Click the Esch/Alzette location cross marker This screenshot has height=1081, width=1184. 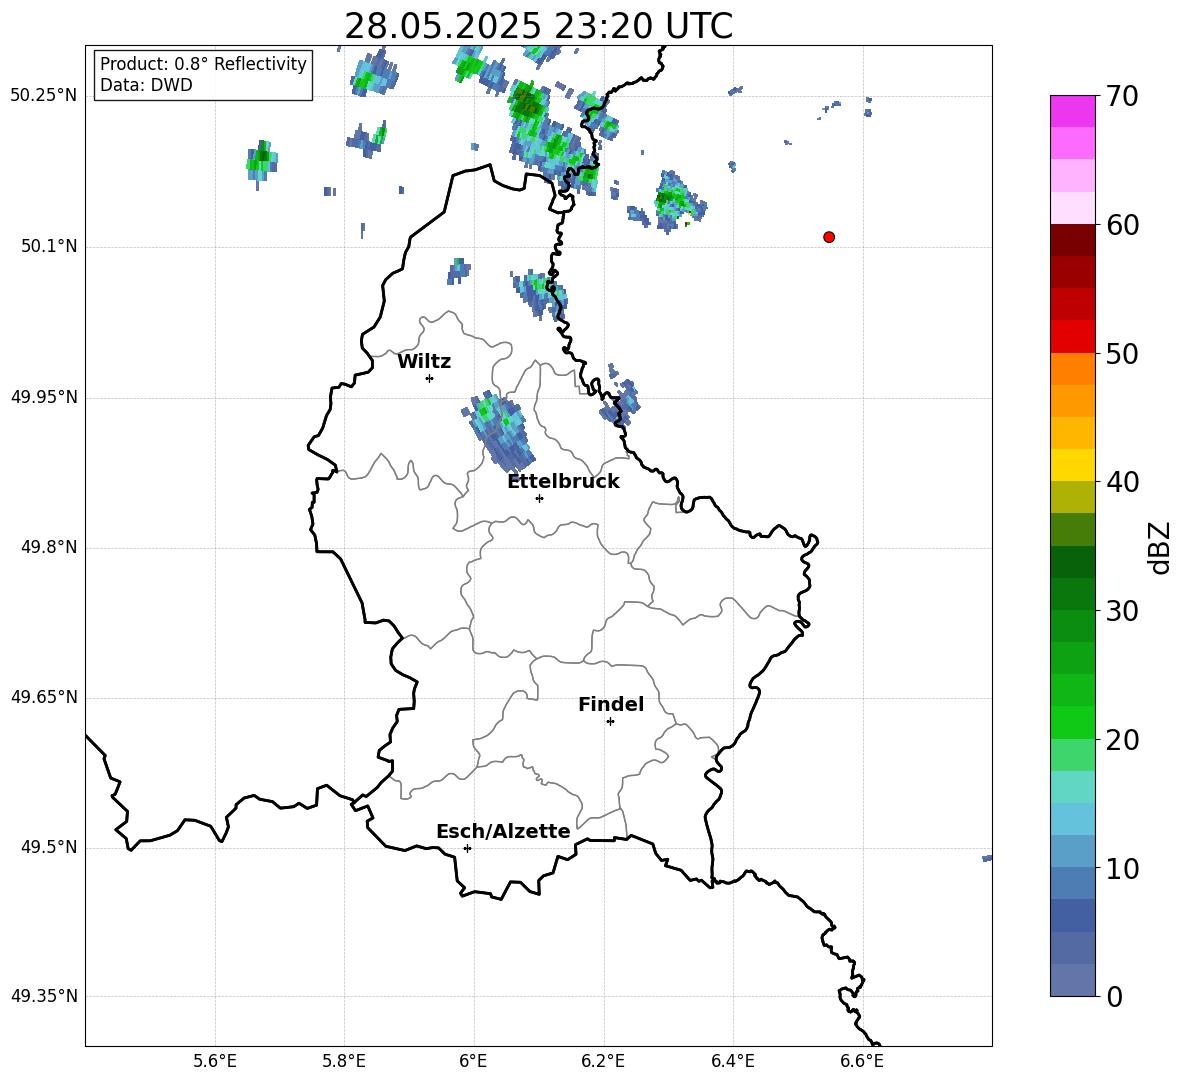click(x=467, y=848)
